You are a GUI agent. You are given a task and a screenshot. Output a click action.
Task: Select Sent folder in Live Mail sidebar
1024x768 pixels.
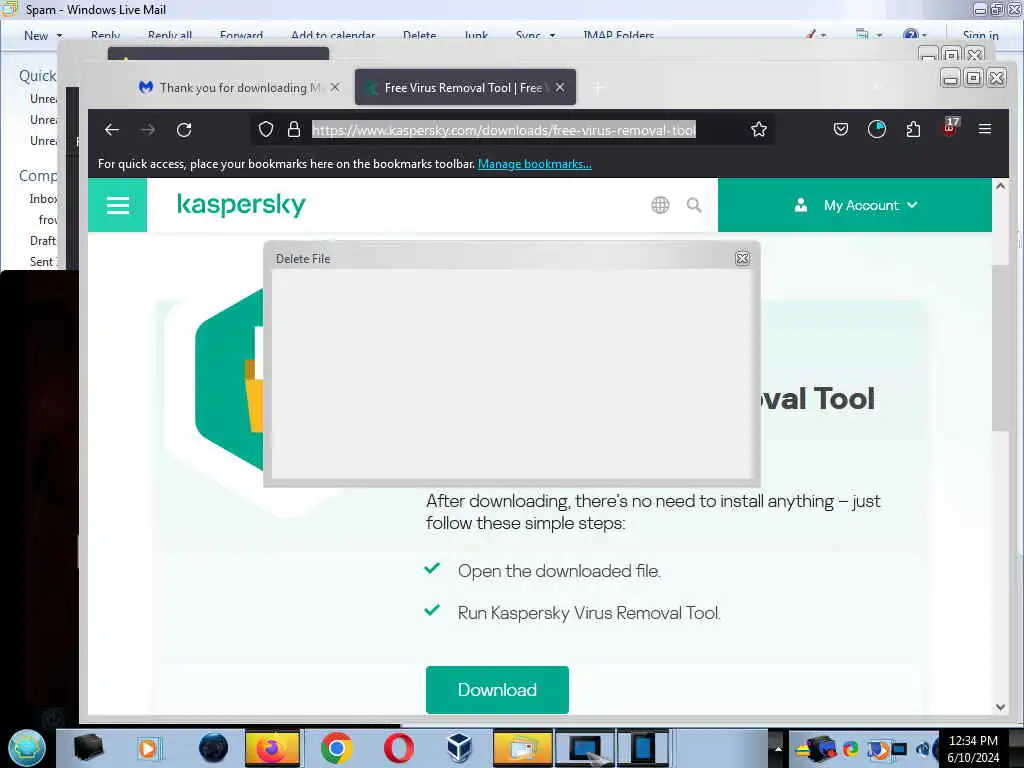tap(42, 261)
